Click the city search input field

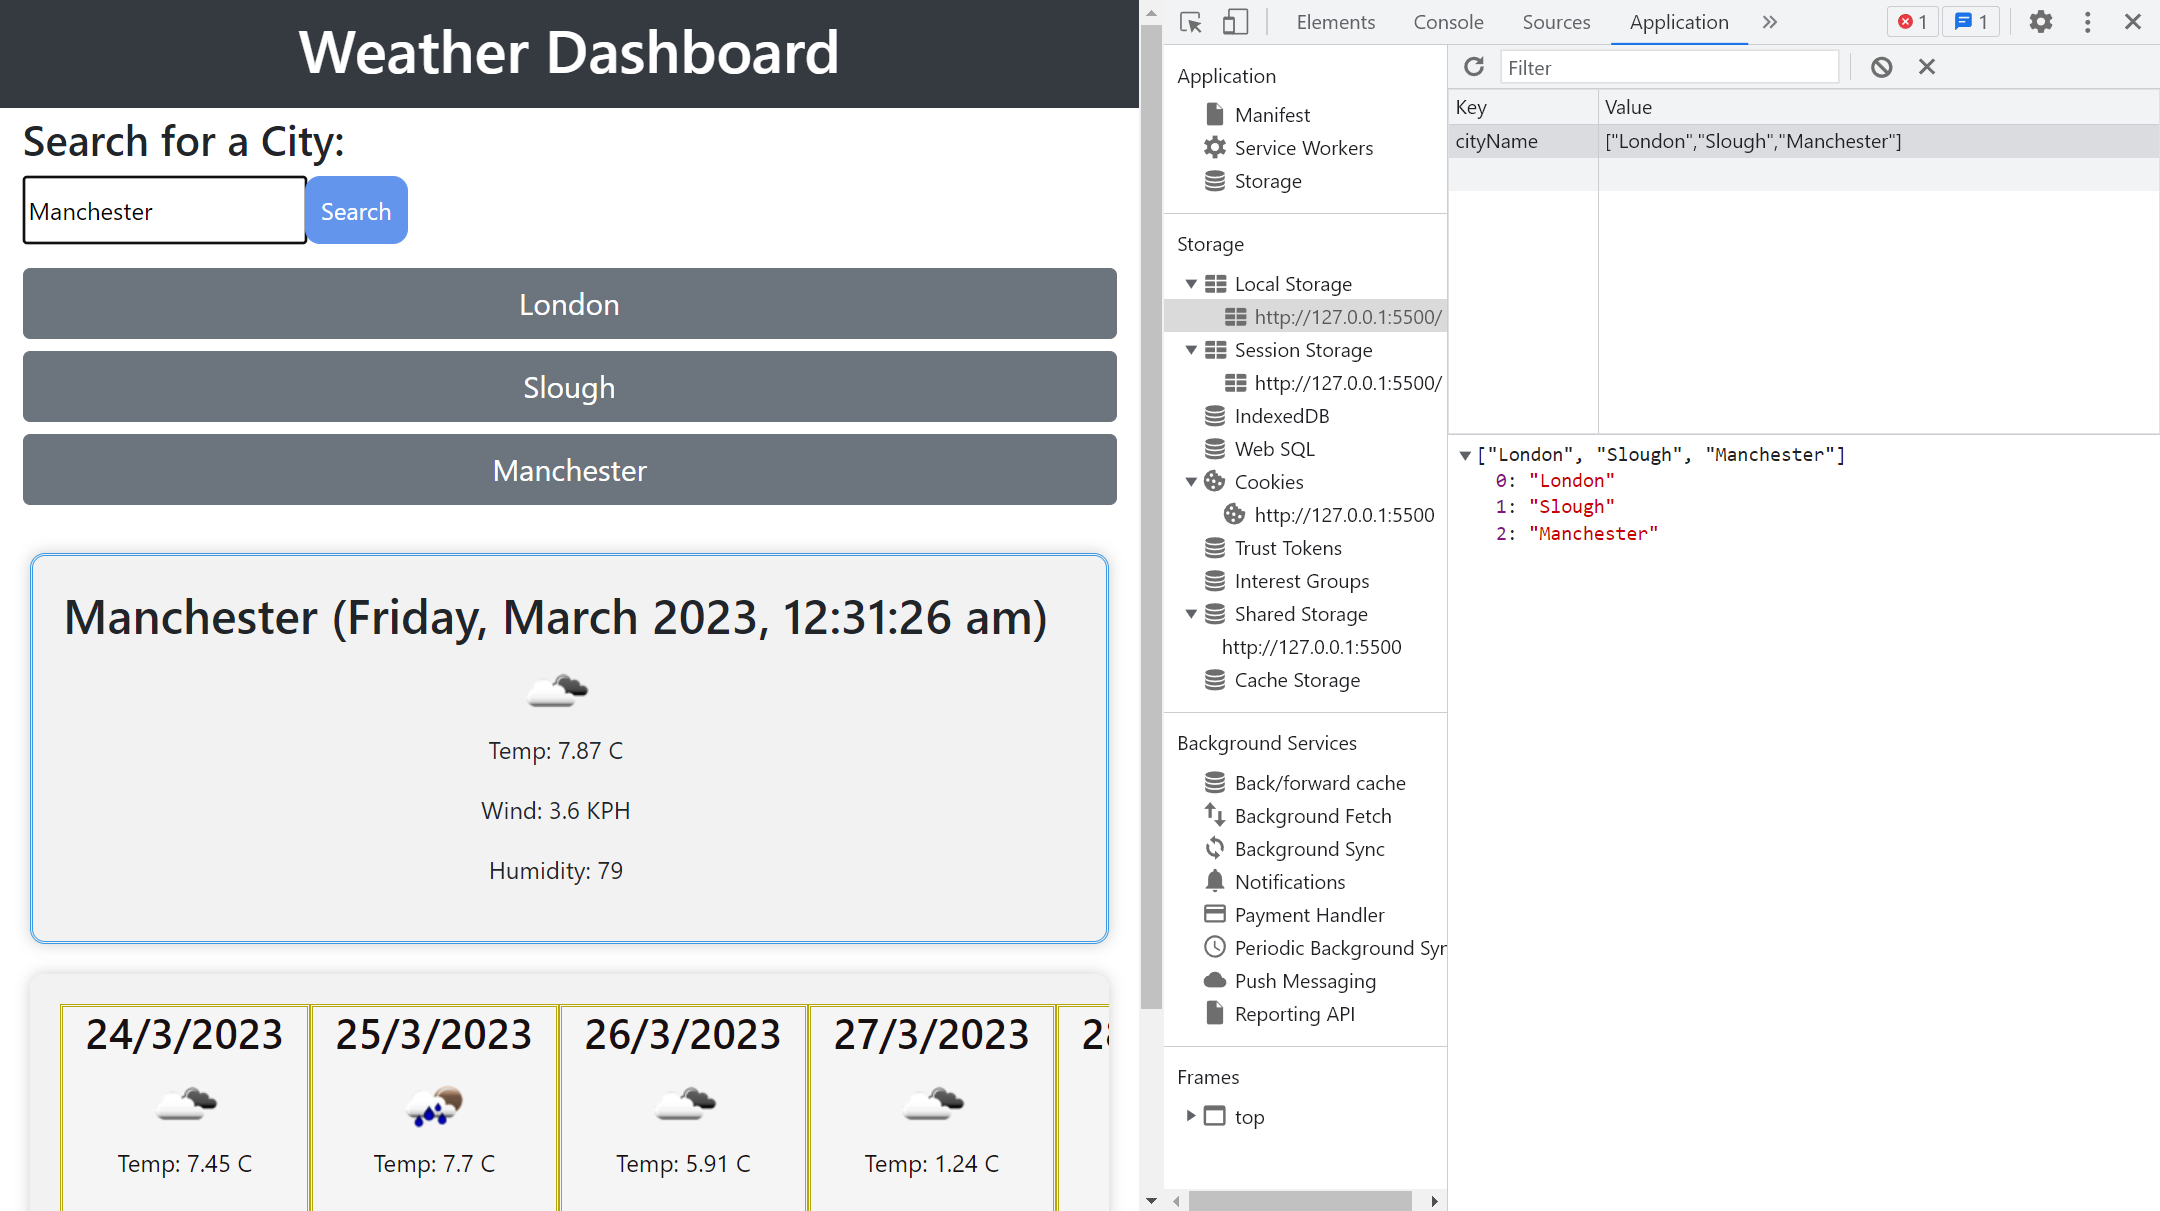163,211
